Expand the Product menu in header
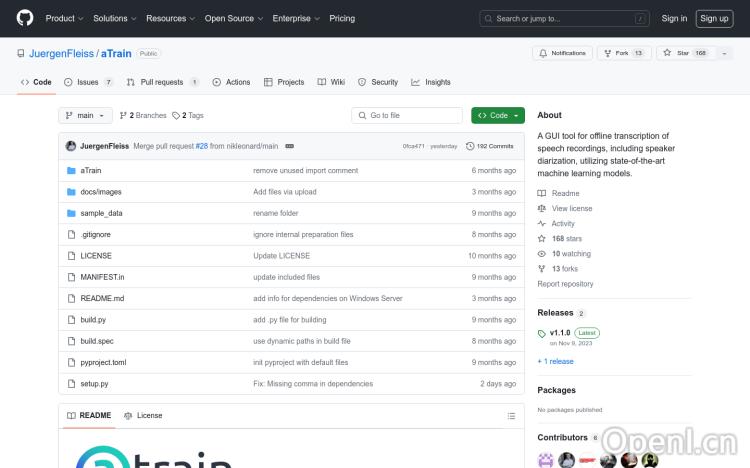The image size is (750, 468). (64, 18)
